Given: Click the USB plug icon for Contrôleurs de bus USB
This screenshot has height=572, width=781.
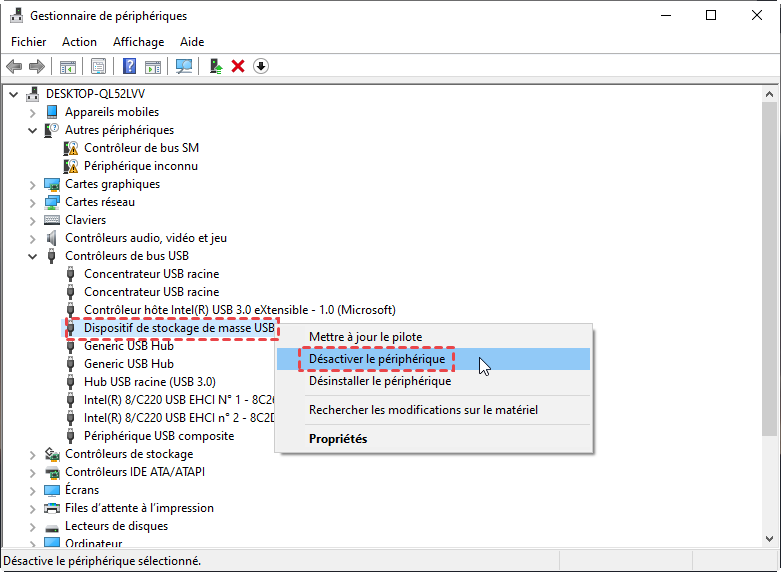Looking at the screenshot, I should (51, 256).
